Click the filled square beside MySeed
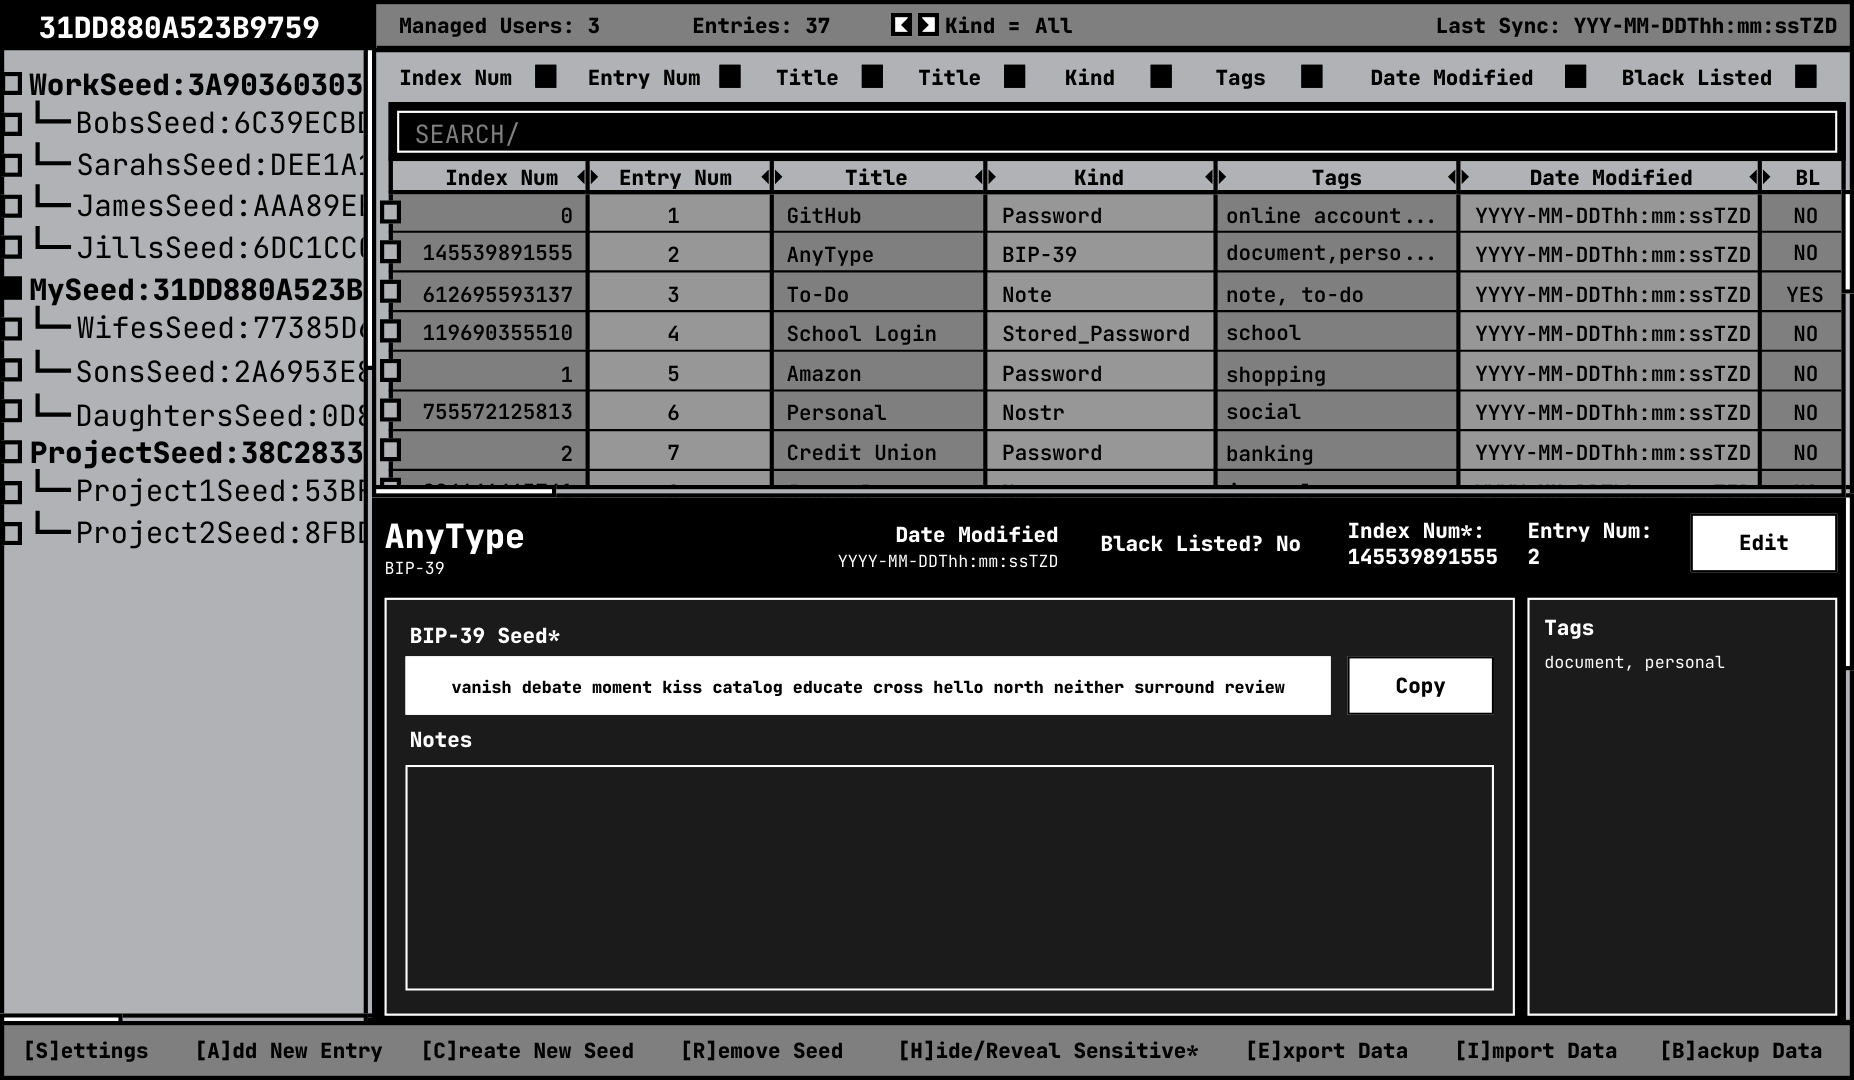The height and width of the screenshot is (1080, 1854). pyautogui.click(x=12, y=289)
